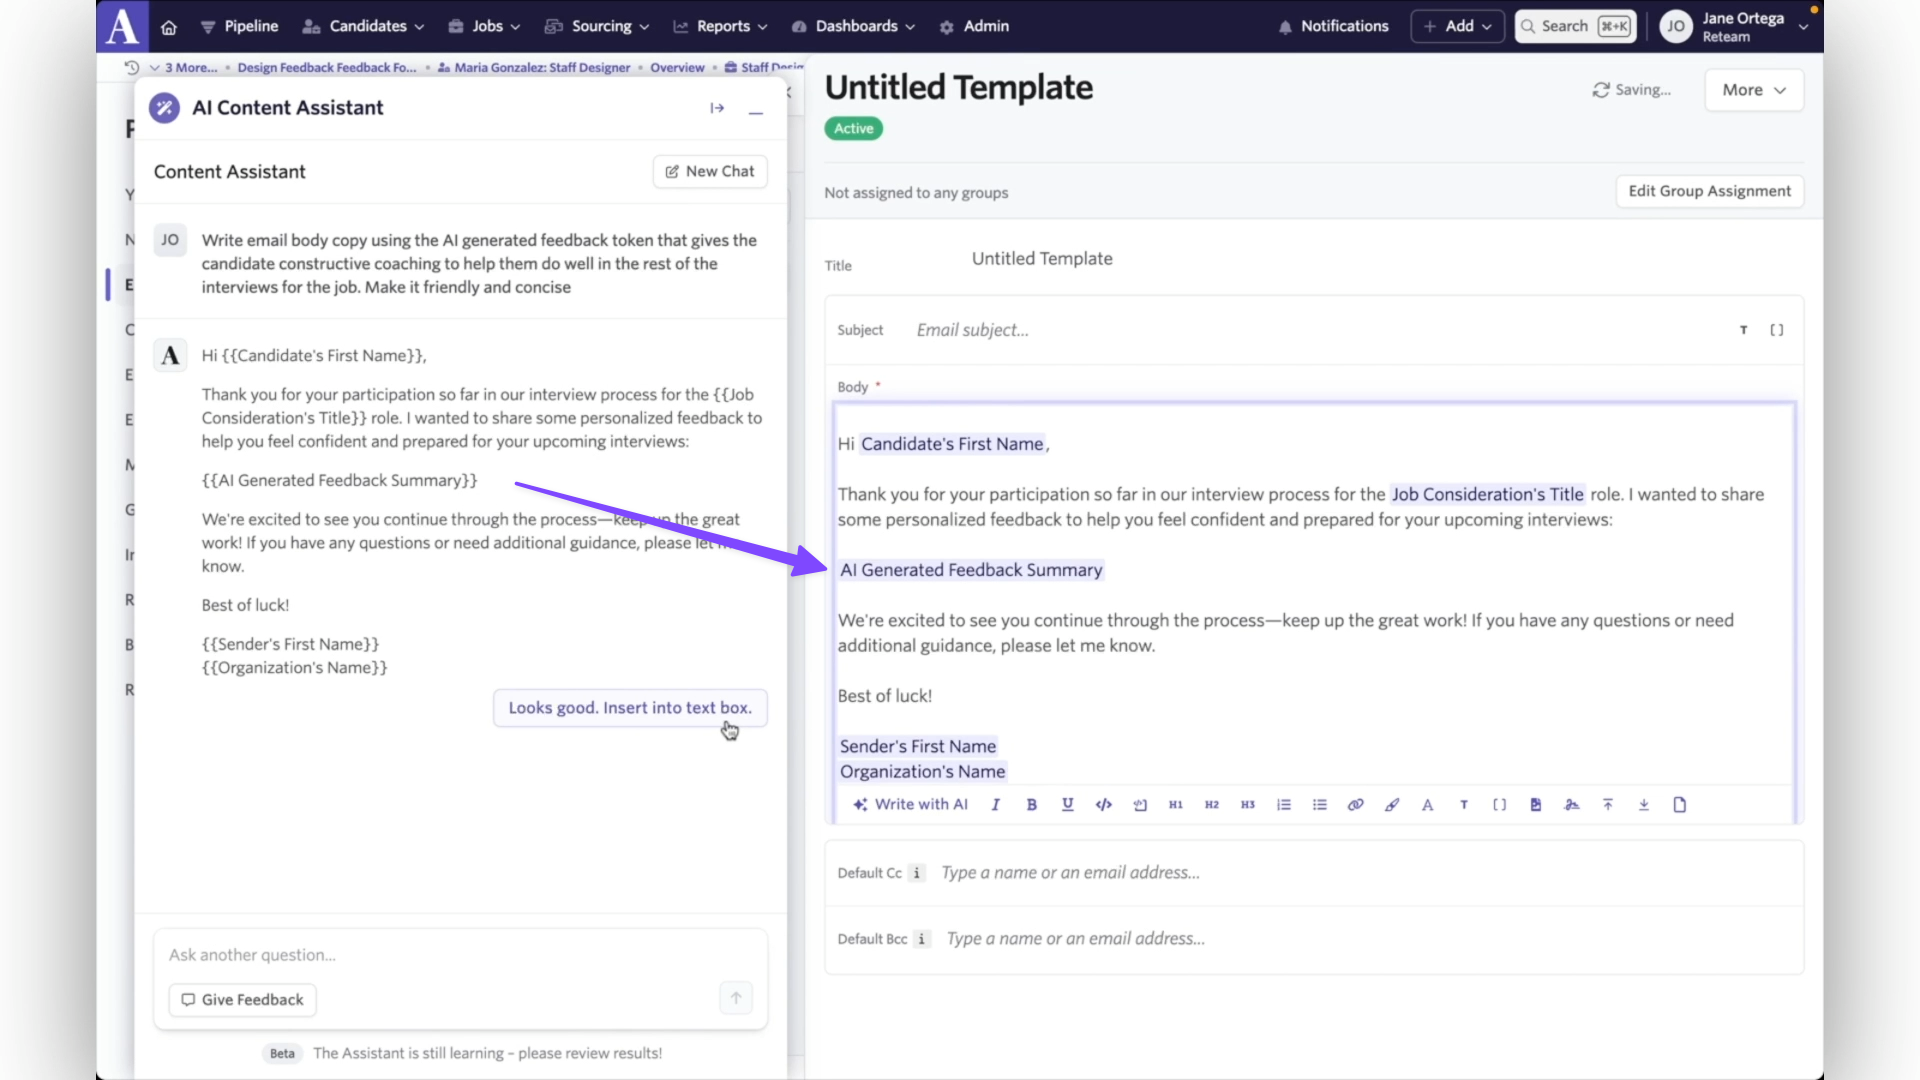Image resolution: width=1920 pixels, height=1080 pixels.
Task: Open the Admin menu item
Action: pyautogui.click(x=975, y=26)
